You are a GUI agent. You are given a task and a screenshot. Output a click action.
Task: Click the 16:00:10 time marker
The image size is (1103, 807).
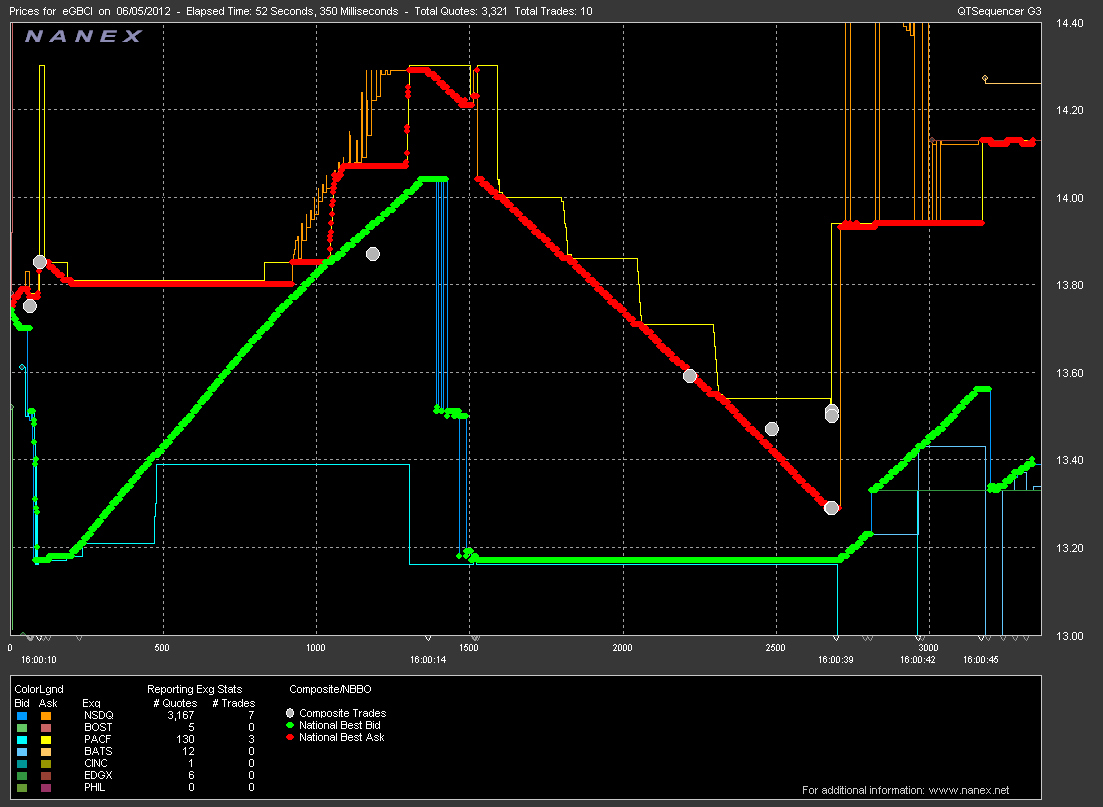39,660
